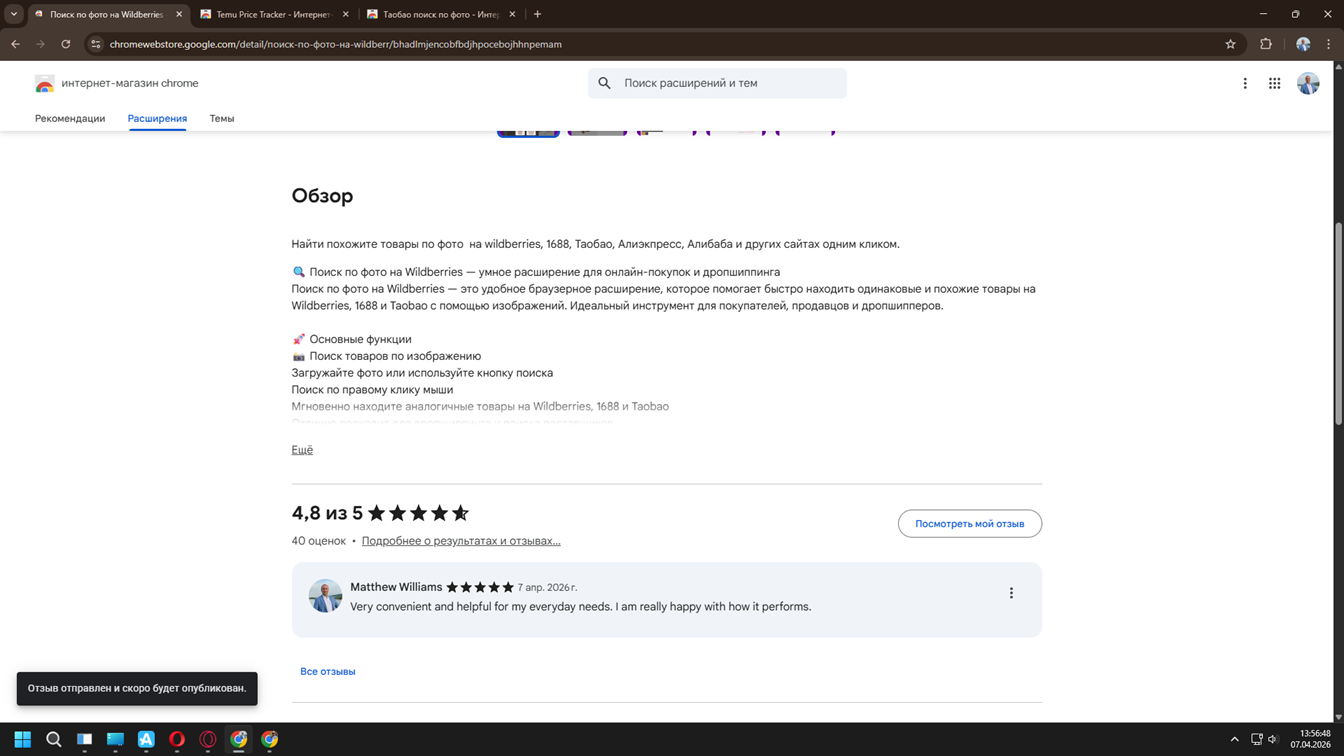1344x756 pixels.
Task: Close the Поиск по фото на Wildberries tab
Action: tap(179, 14)
